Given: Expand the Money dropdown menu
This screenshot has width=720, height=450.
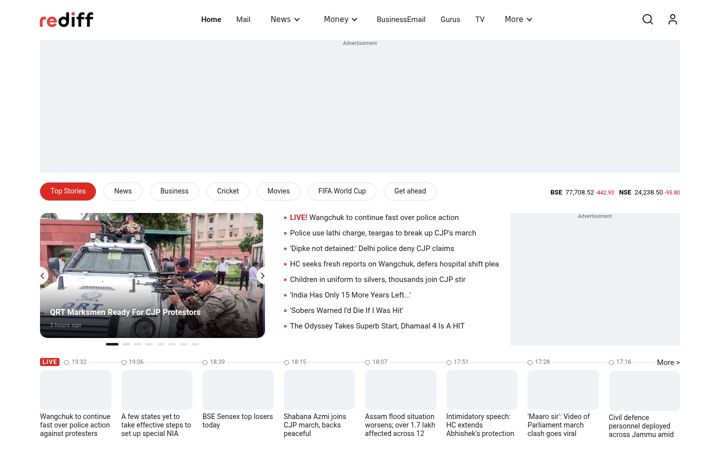Looking at the screenshot, I should click(x=340, y=19).
